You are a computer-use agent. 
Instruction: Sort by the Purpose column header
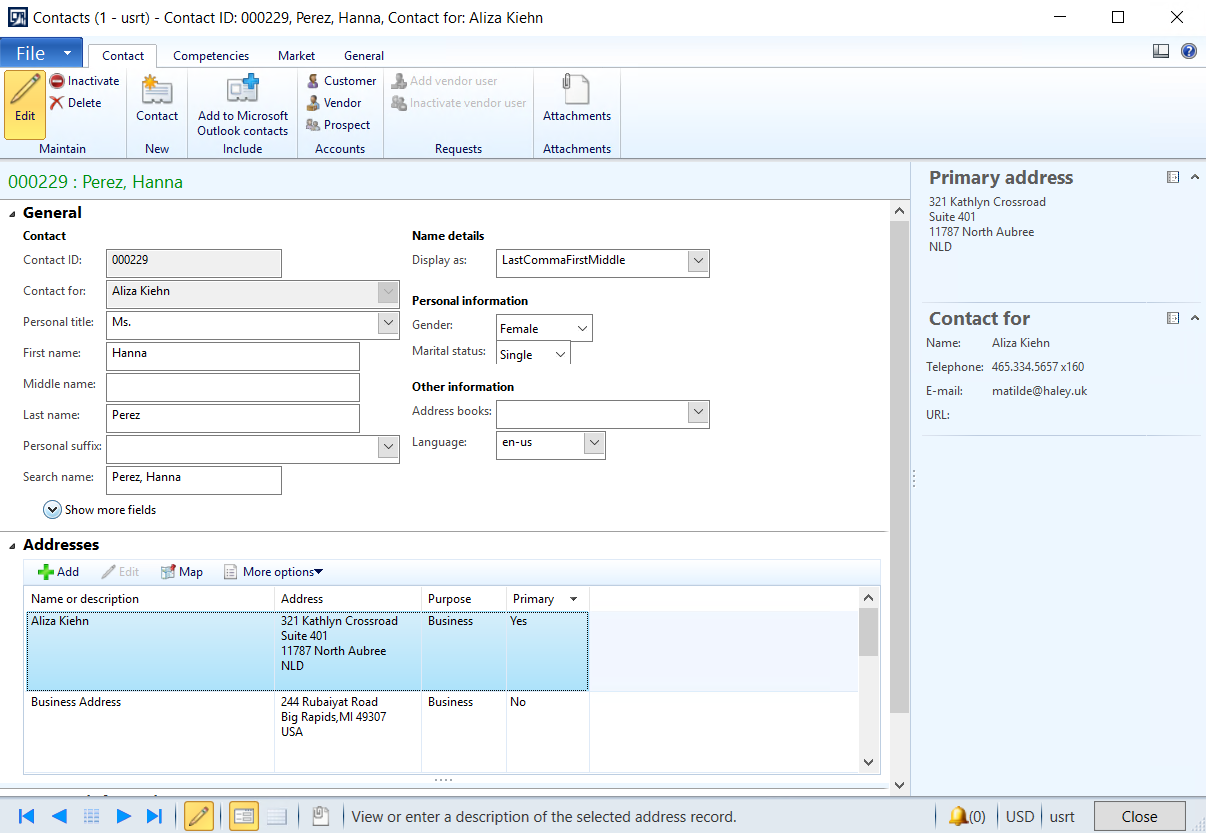tap(464, 599)
